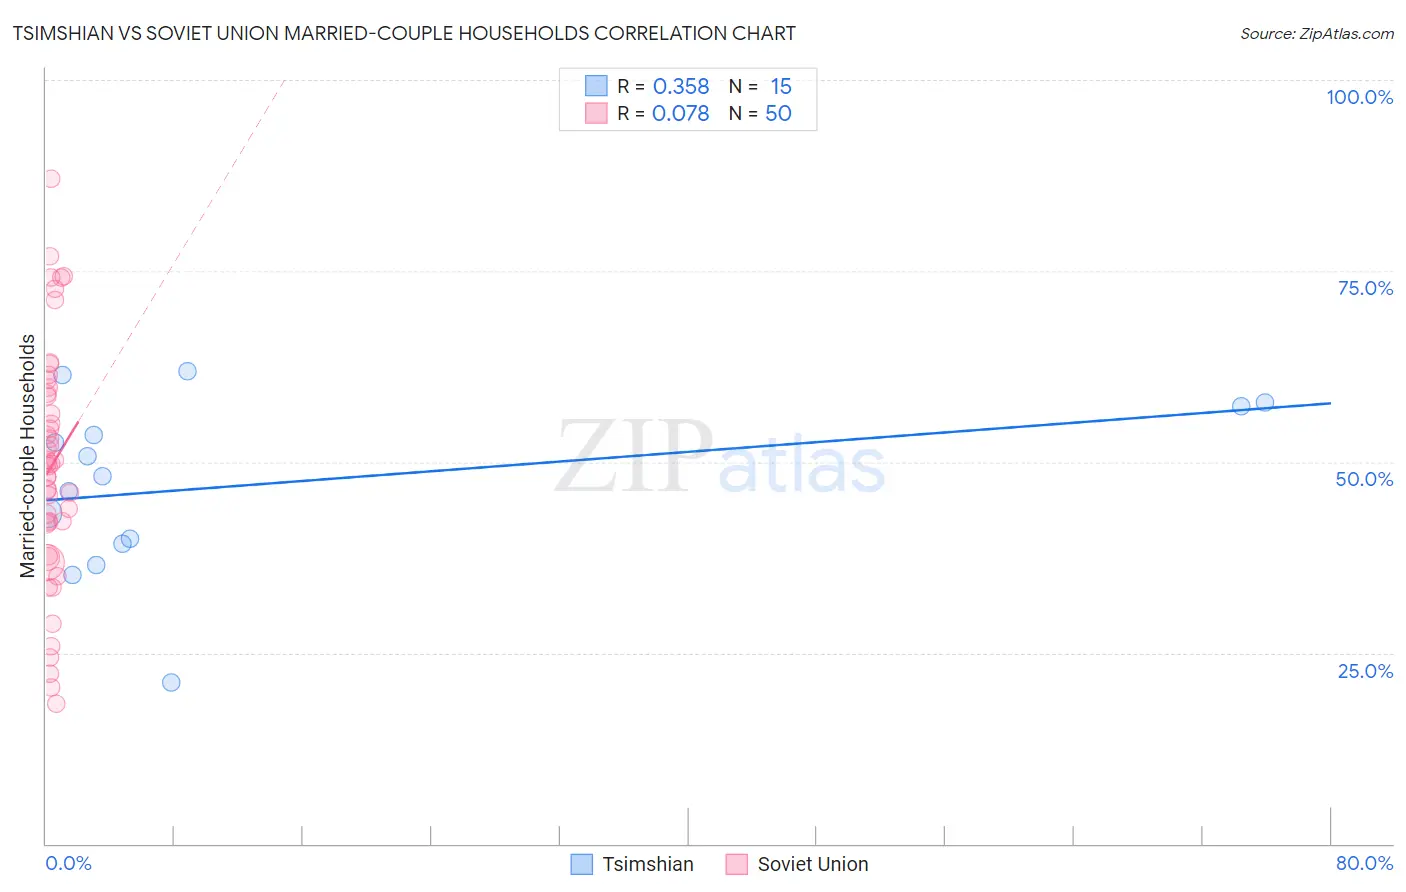
Task: Click the Married-couple Households axis title
Action: pyautogui.click(x=28, y=456)
